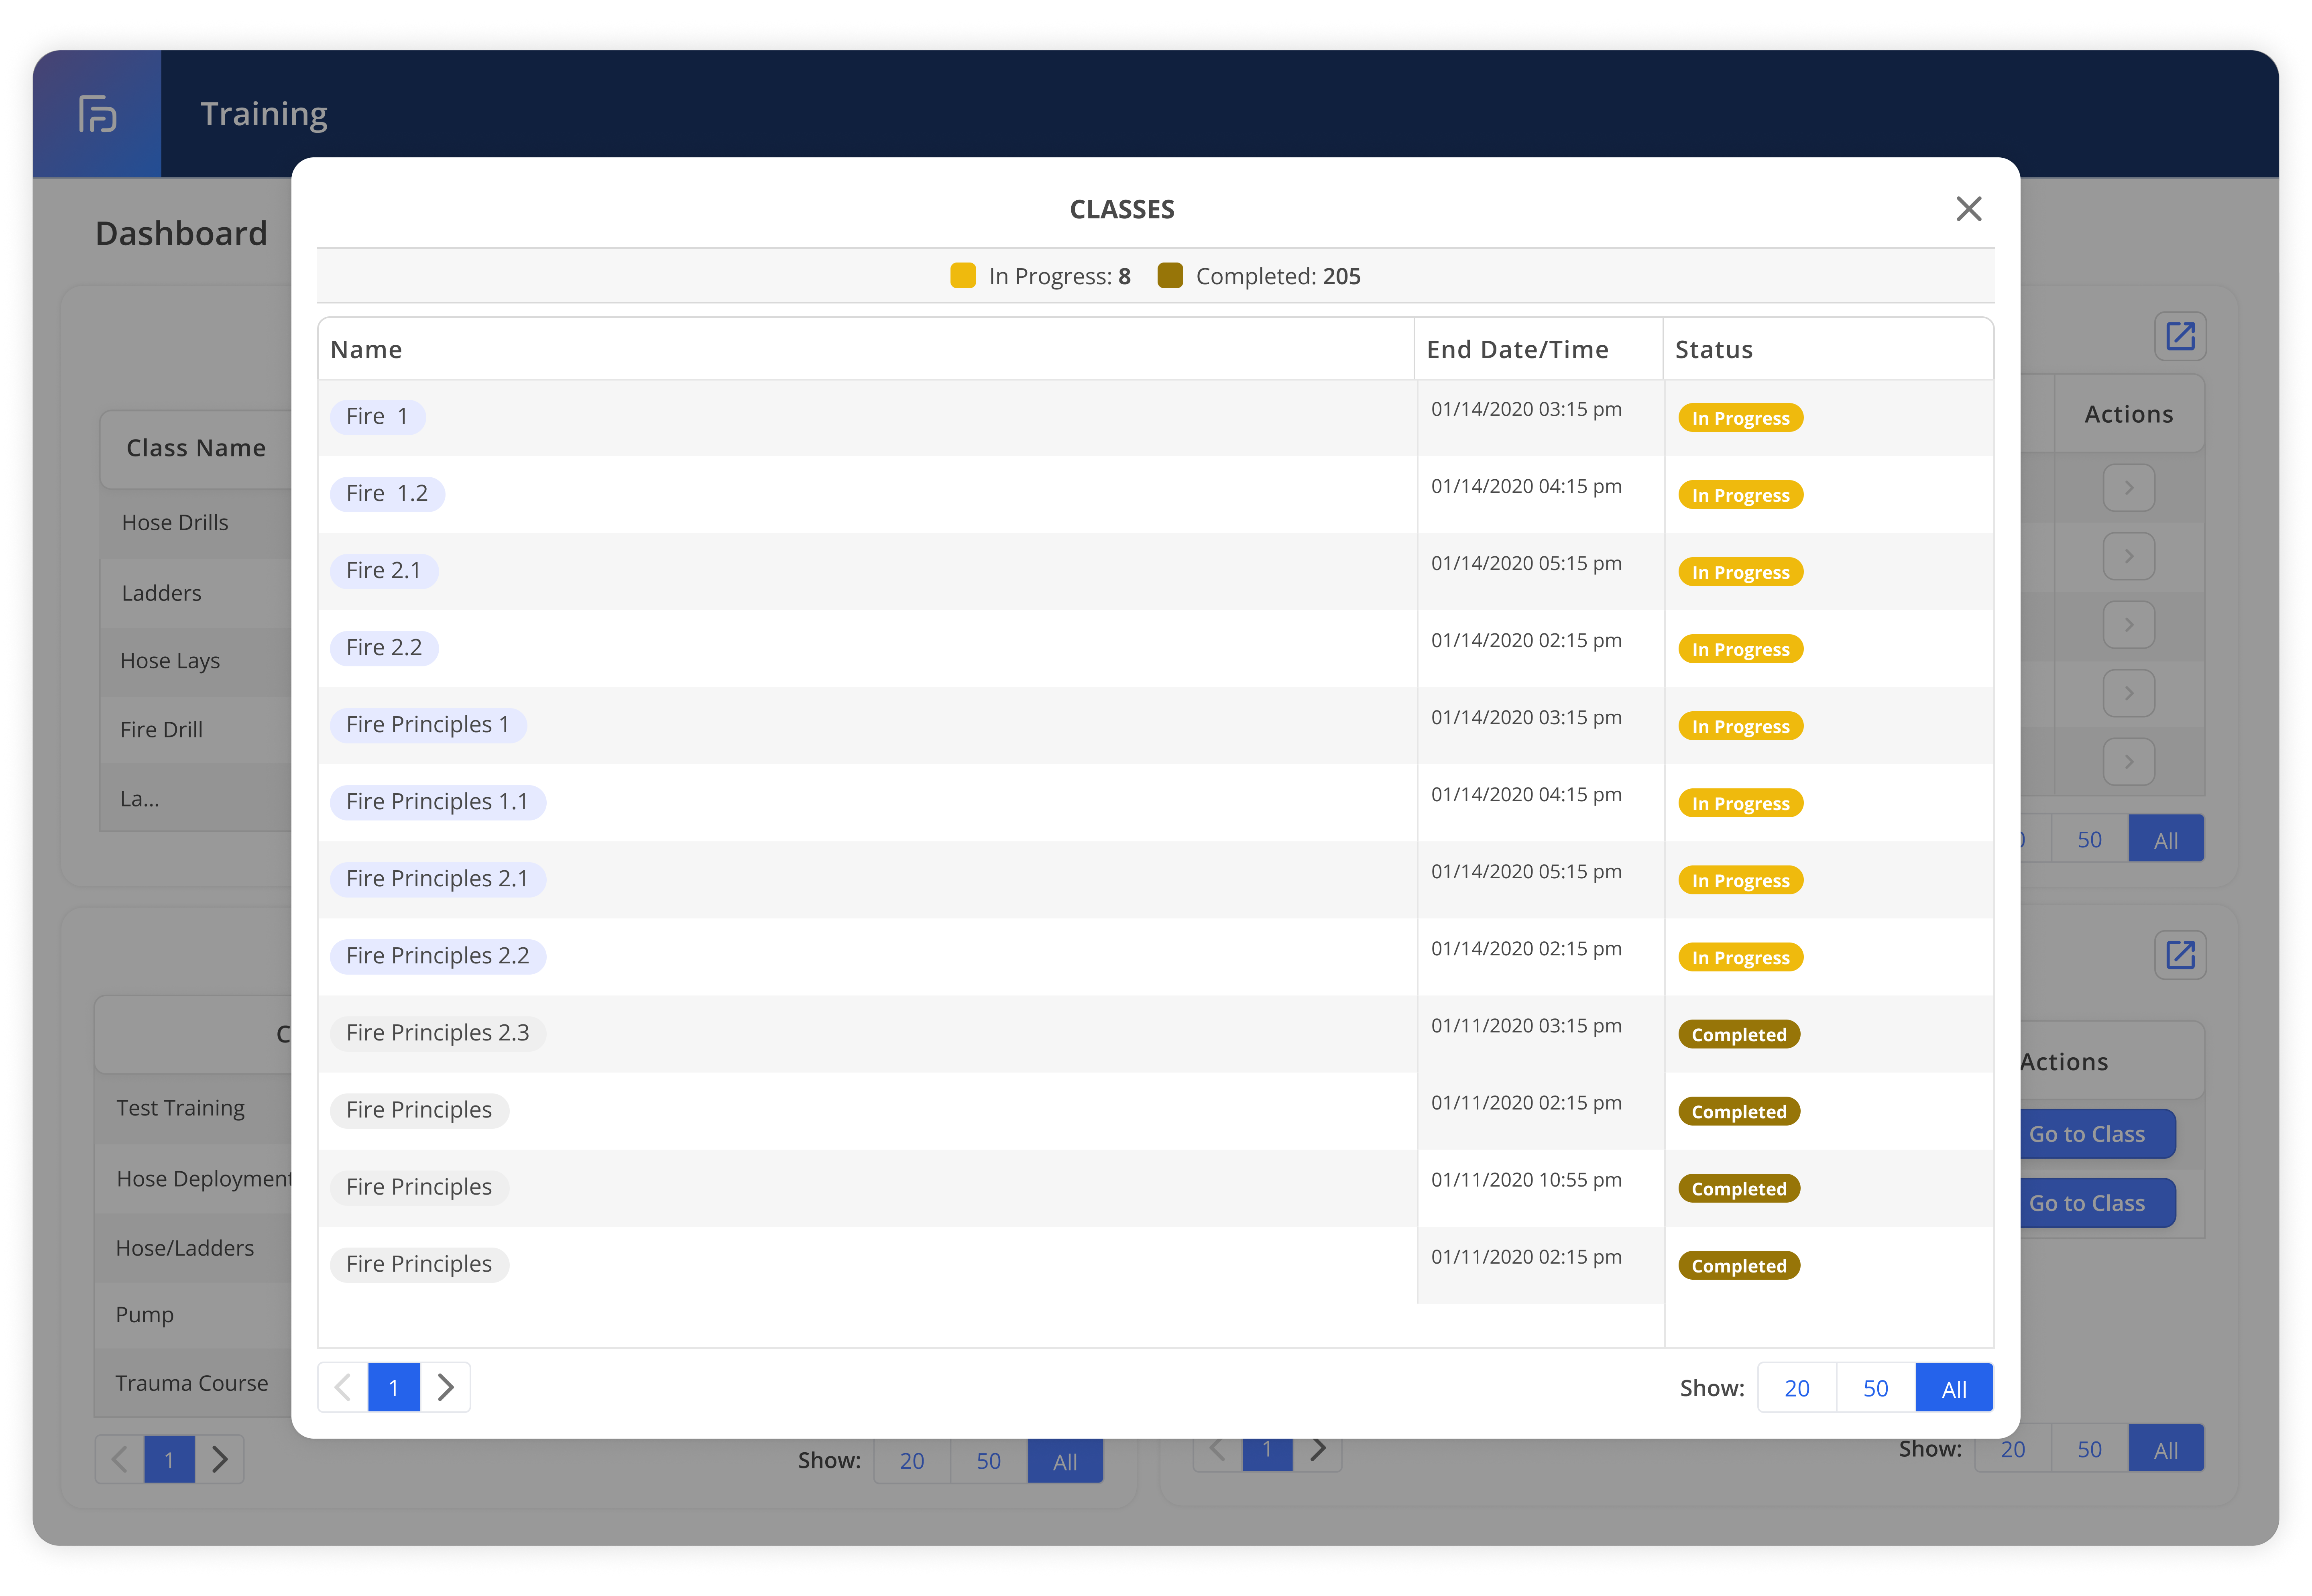Click next page arrow in bottom-left panel
This screenshot has width=2312, height=1596.
pyautogui.click(x=220, y=1460)
